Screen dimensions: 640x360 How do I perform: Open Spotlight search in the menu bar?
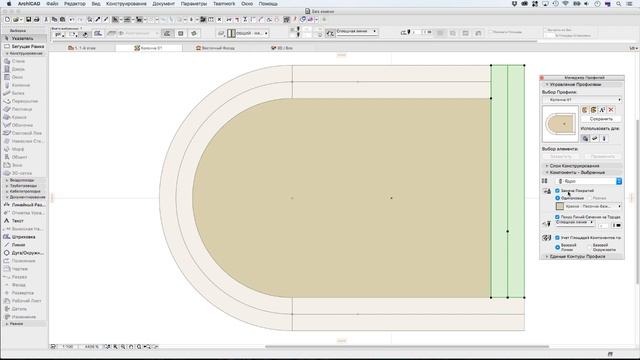[x=618, y=4]
